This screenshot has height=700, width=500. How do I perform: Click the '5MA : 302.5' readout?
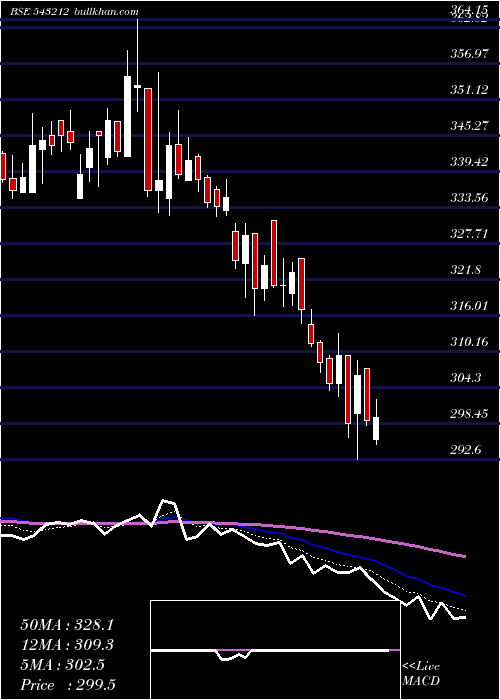(62, 665)
